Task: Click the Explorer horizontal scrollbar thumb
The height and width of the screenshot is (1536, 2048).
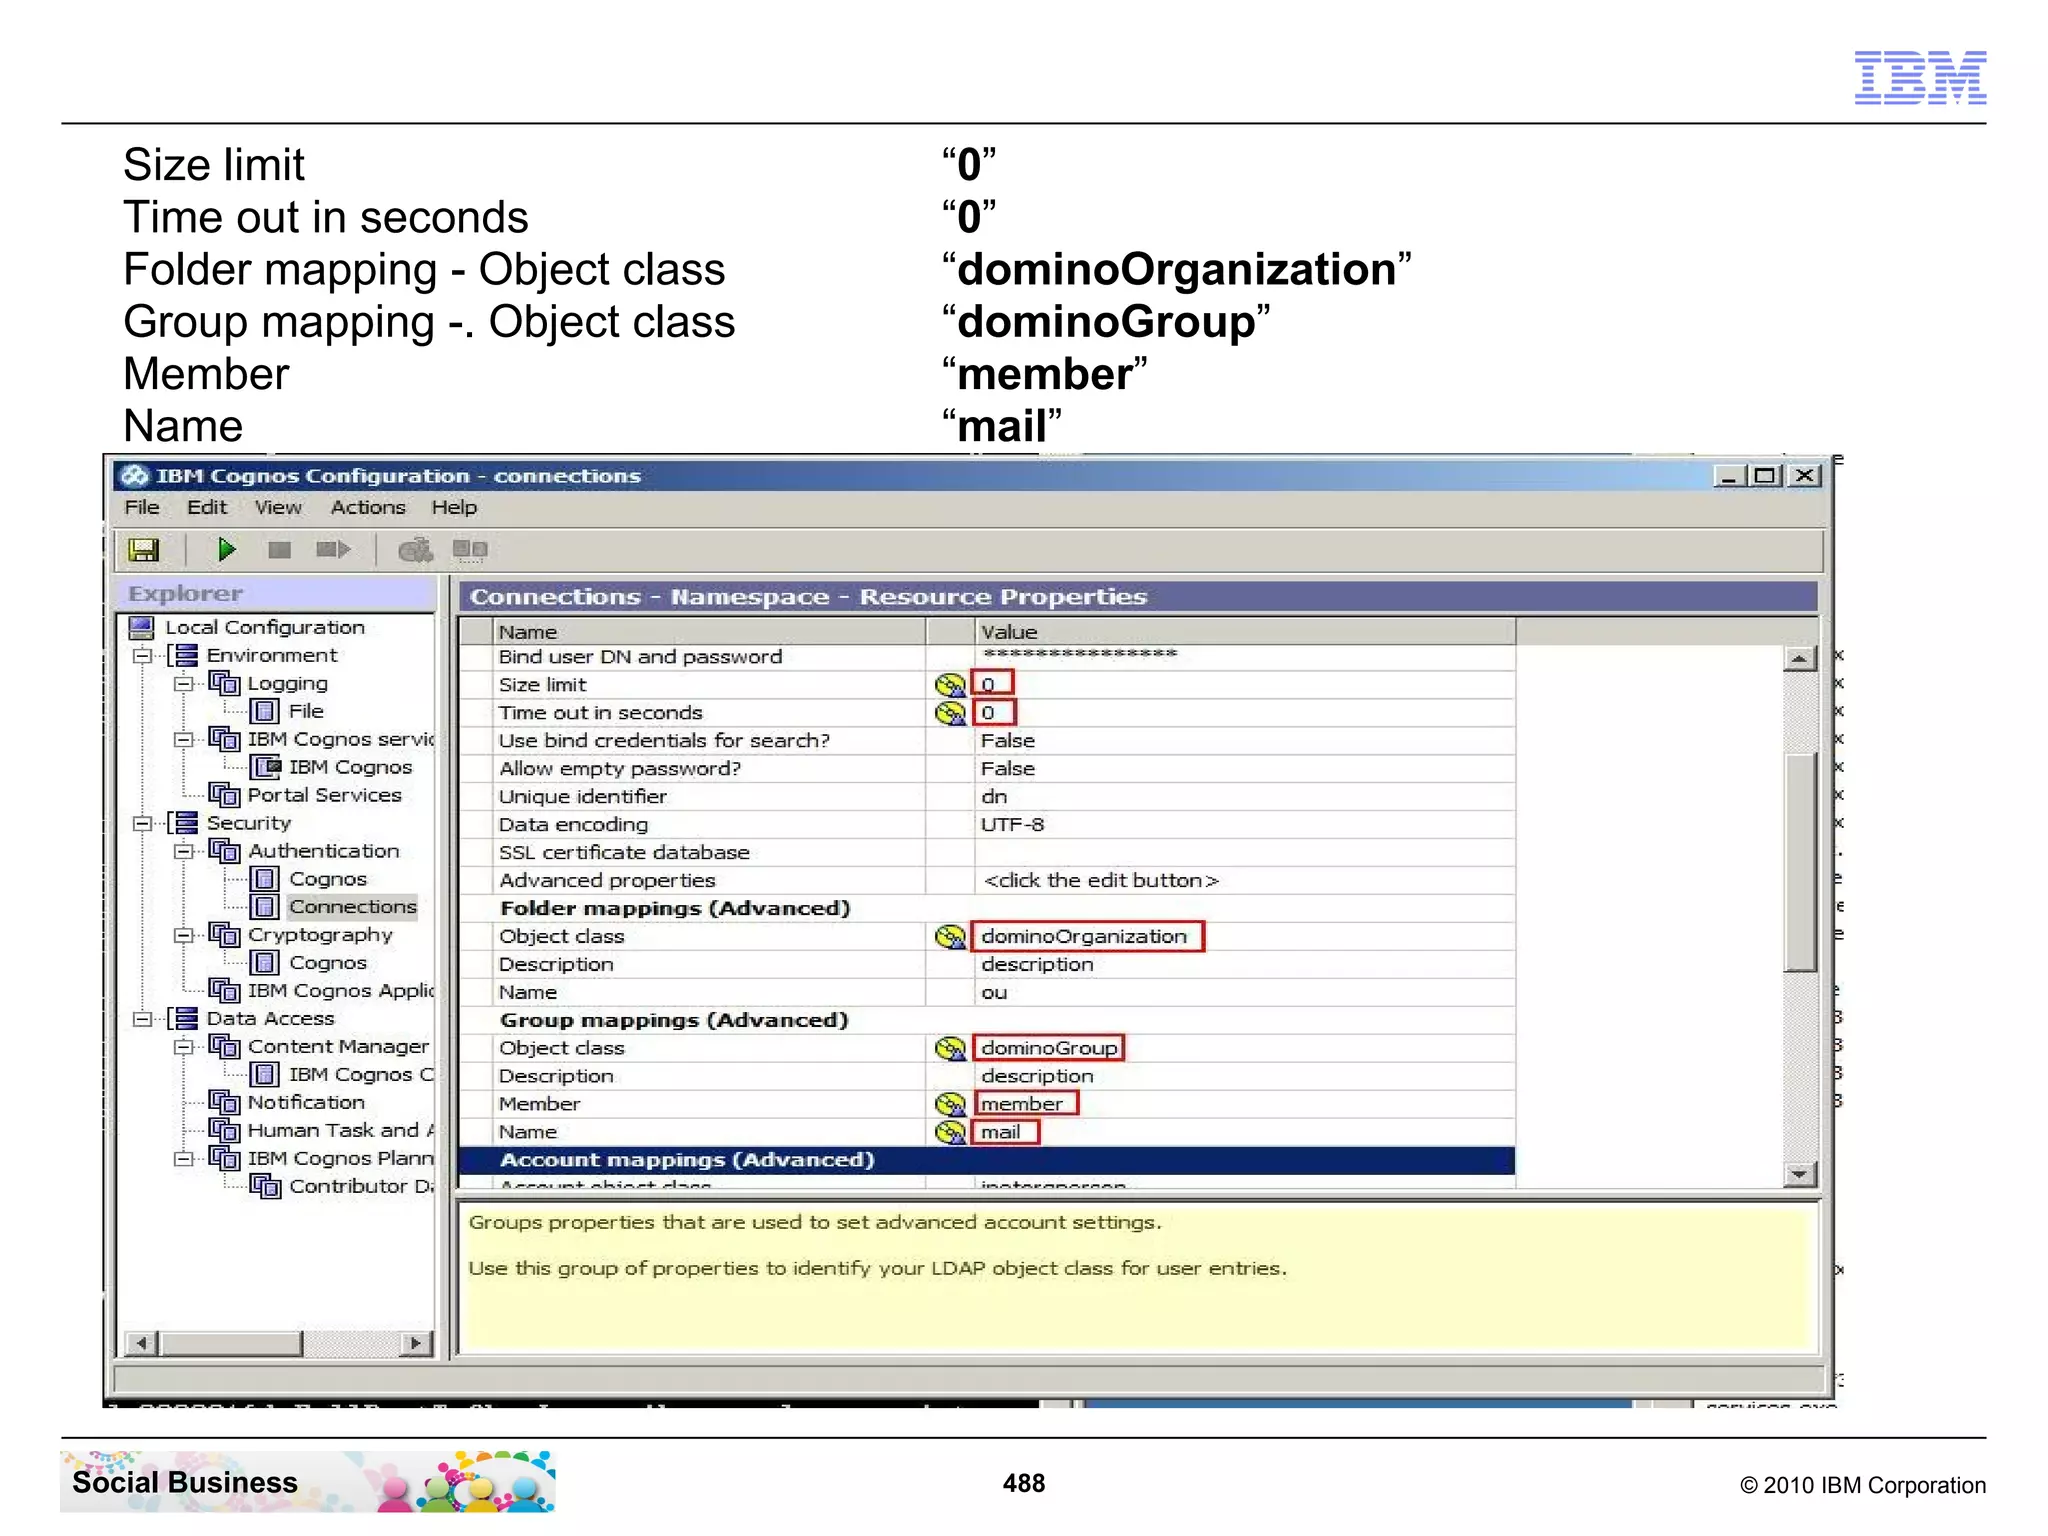Action: pyautogui.click(x=232, y=1343)
